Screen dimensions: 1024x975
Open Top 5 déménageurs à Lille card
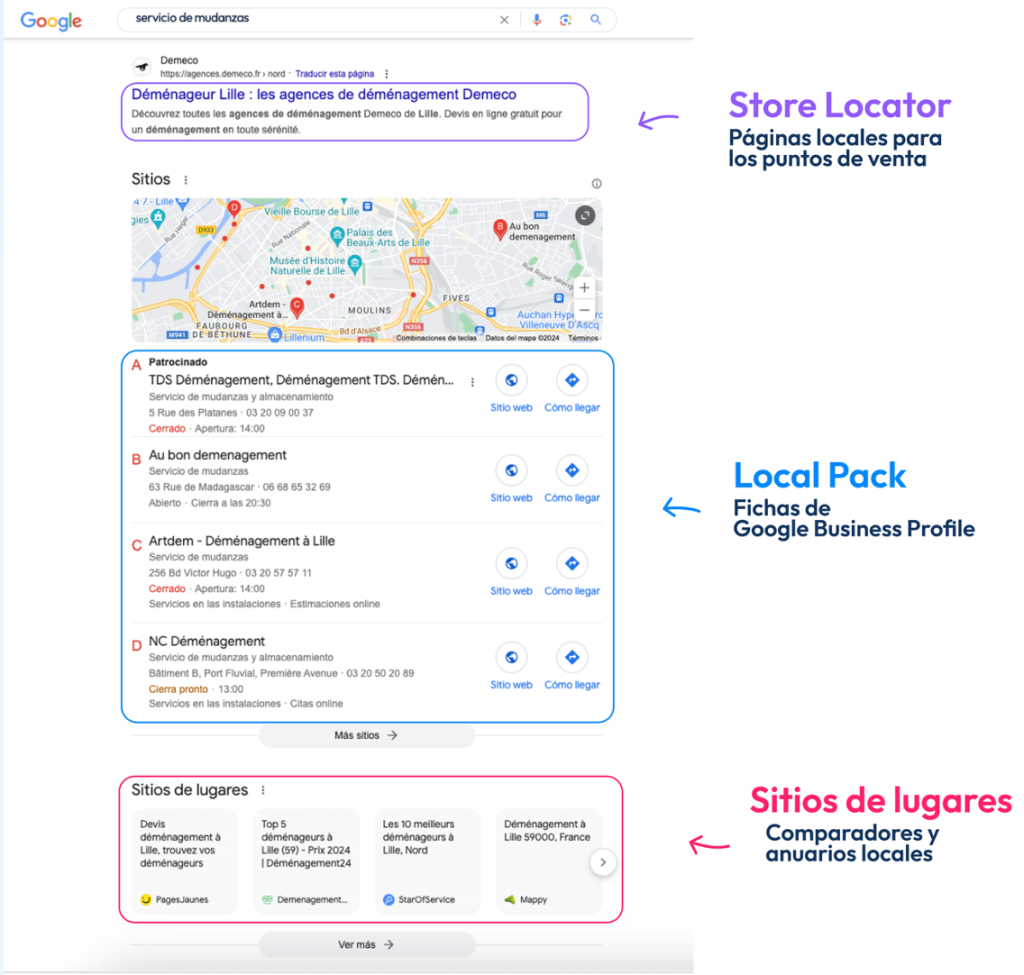pos(306,861)
